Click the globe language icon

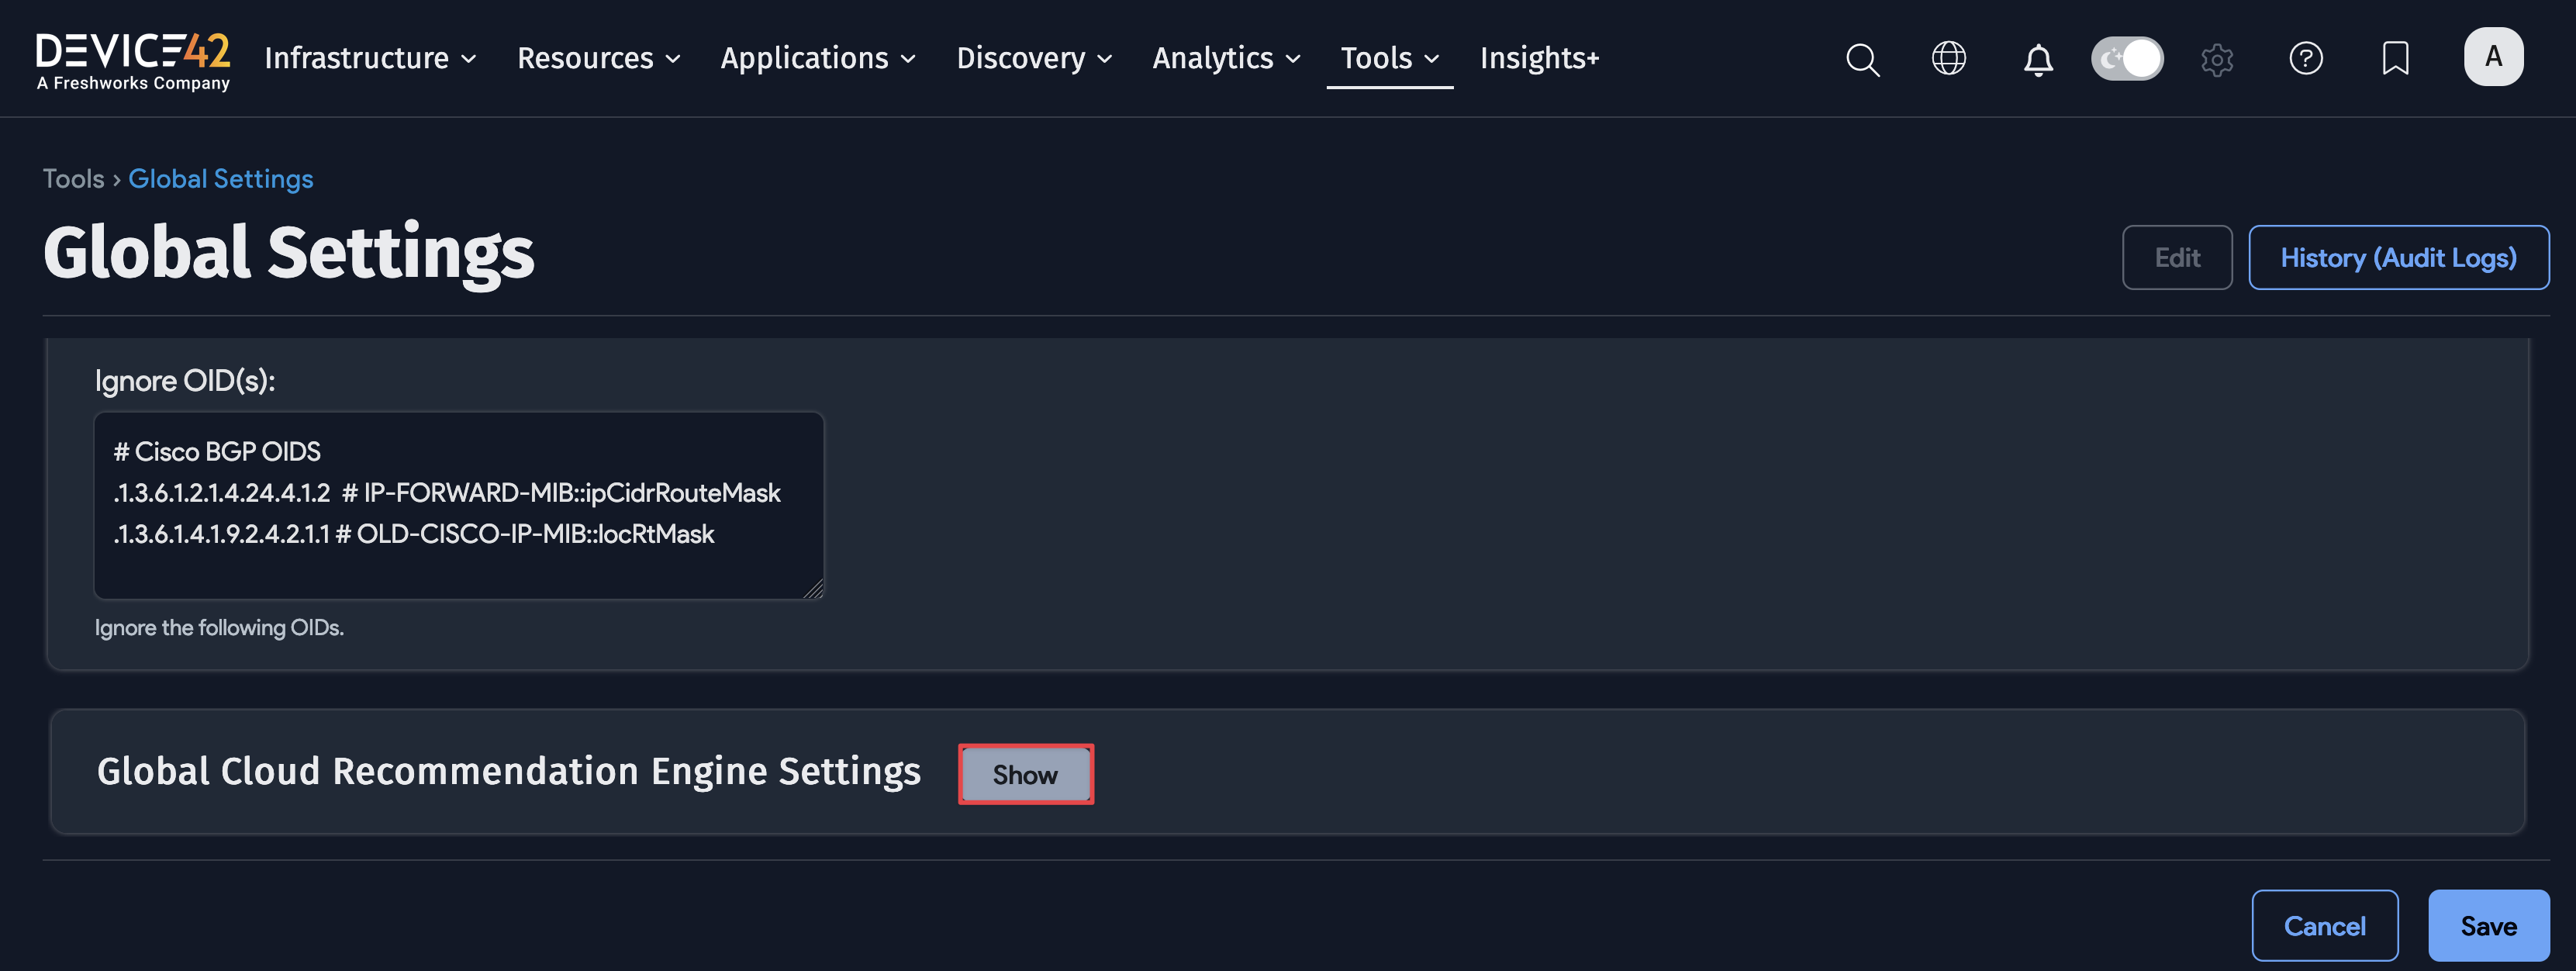(1948, 59)
